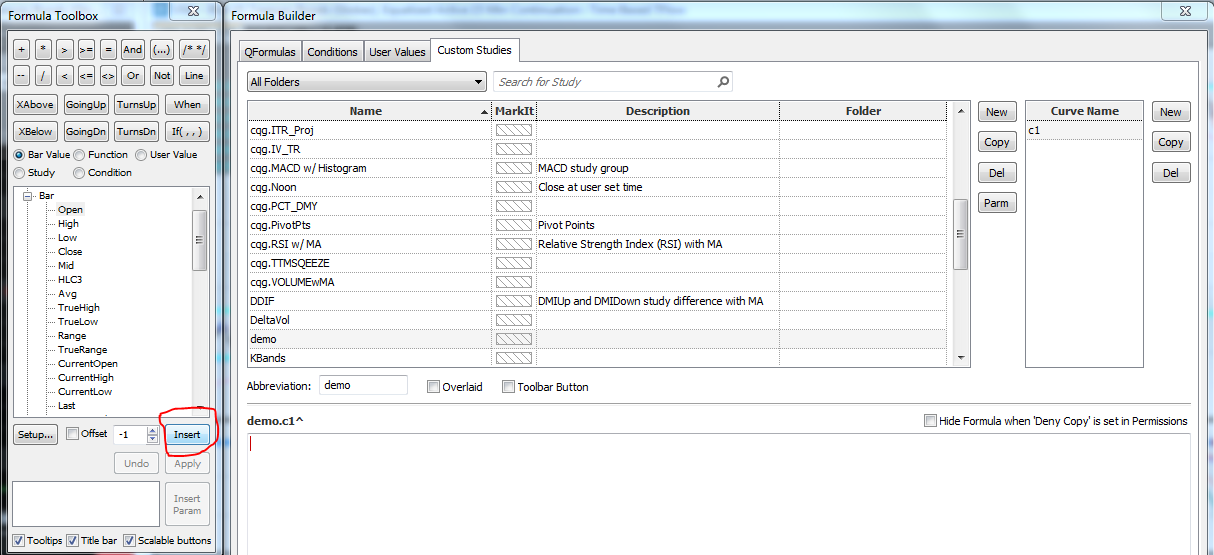Click Copy button next to Curve Name list

coord(1171,142)
